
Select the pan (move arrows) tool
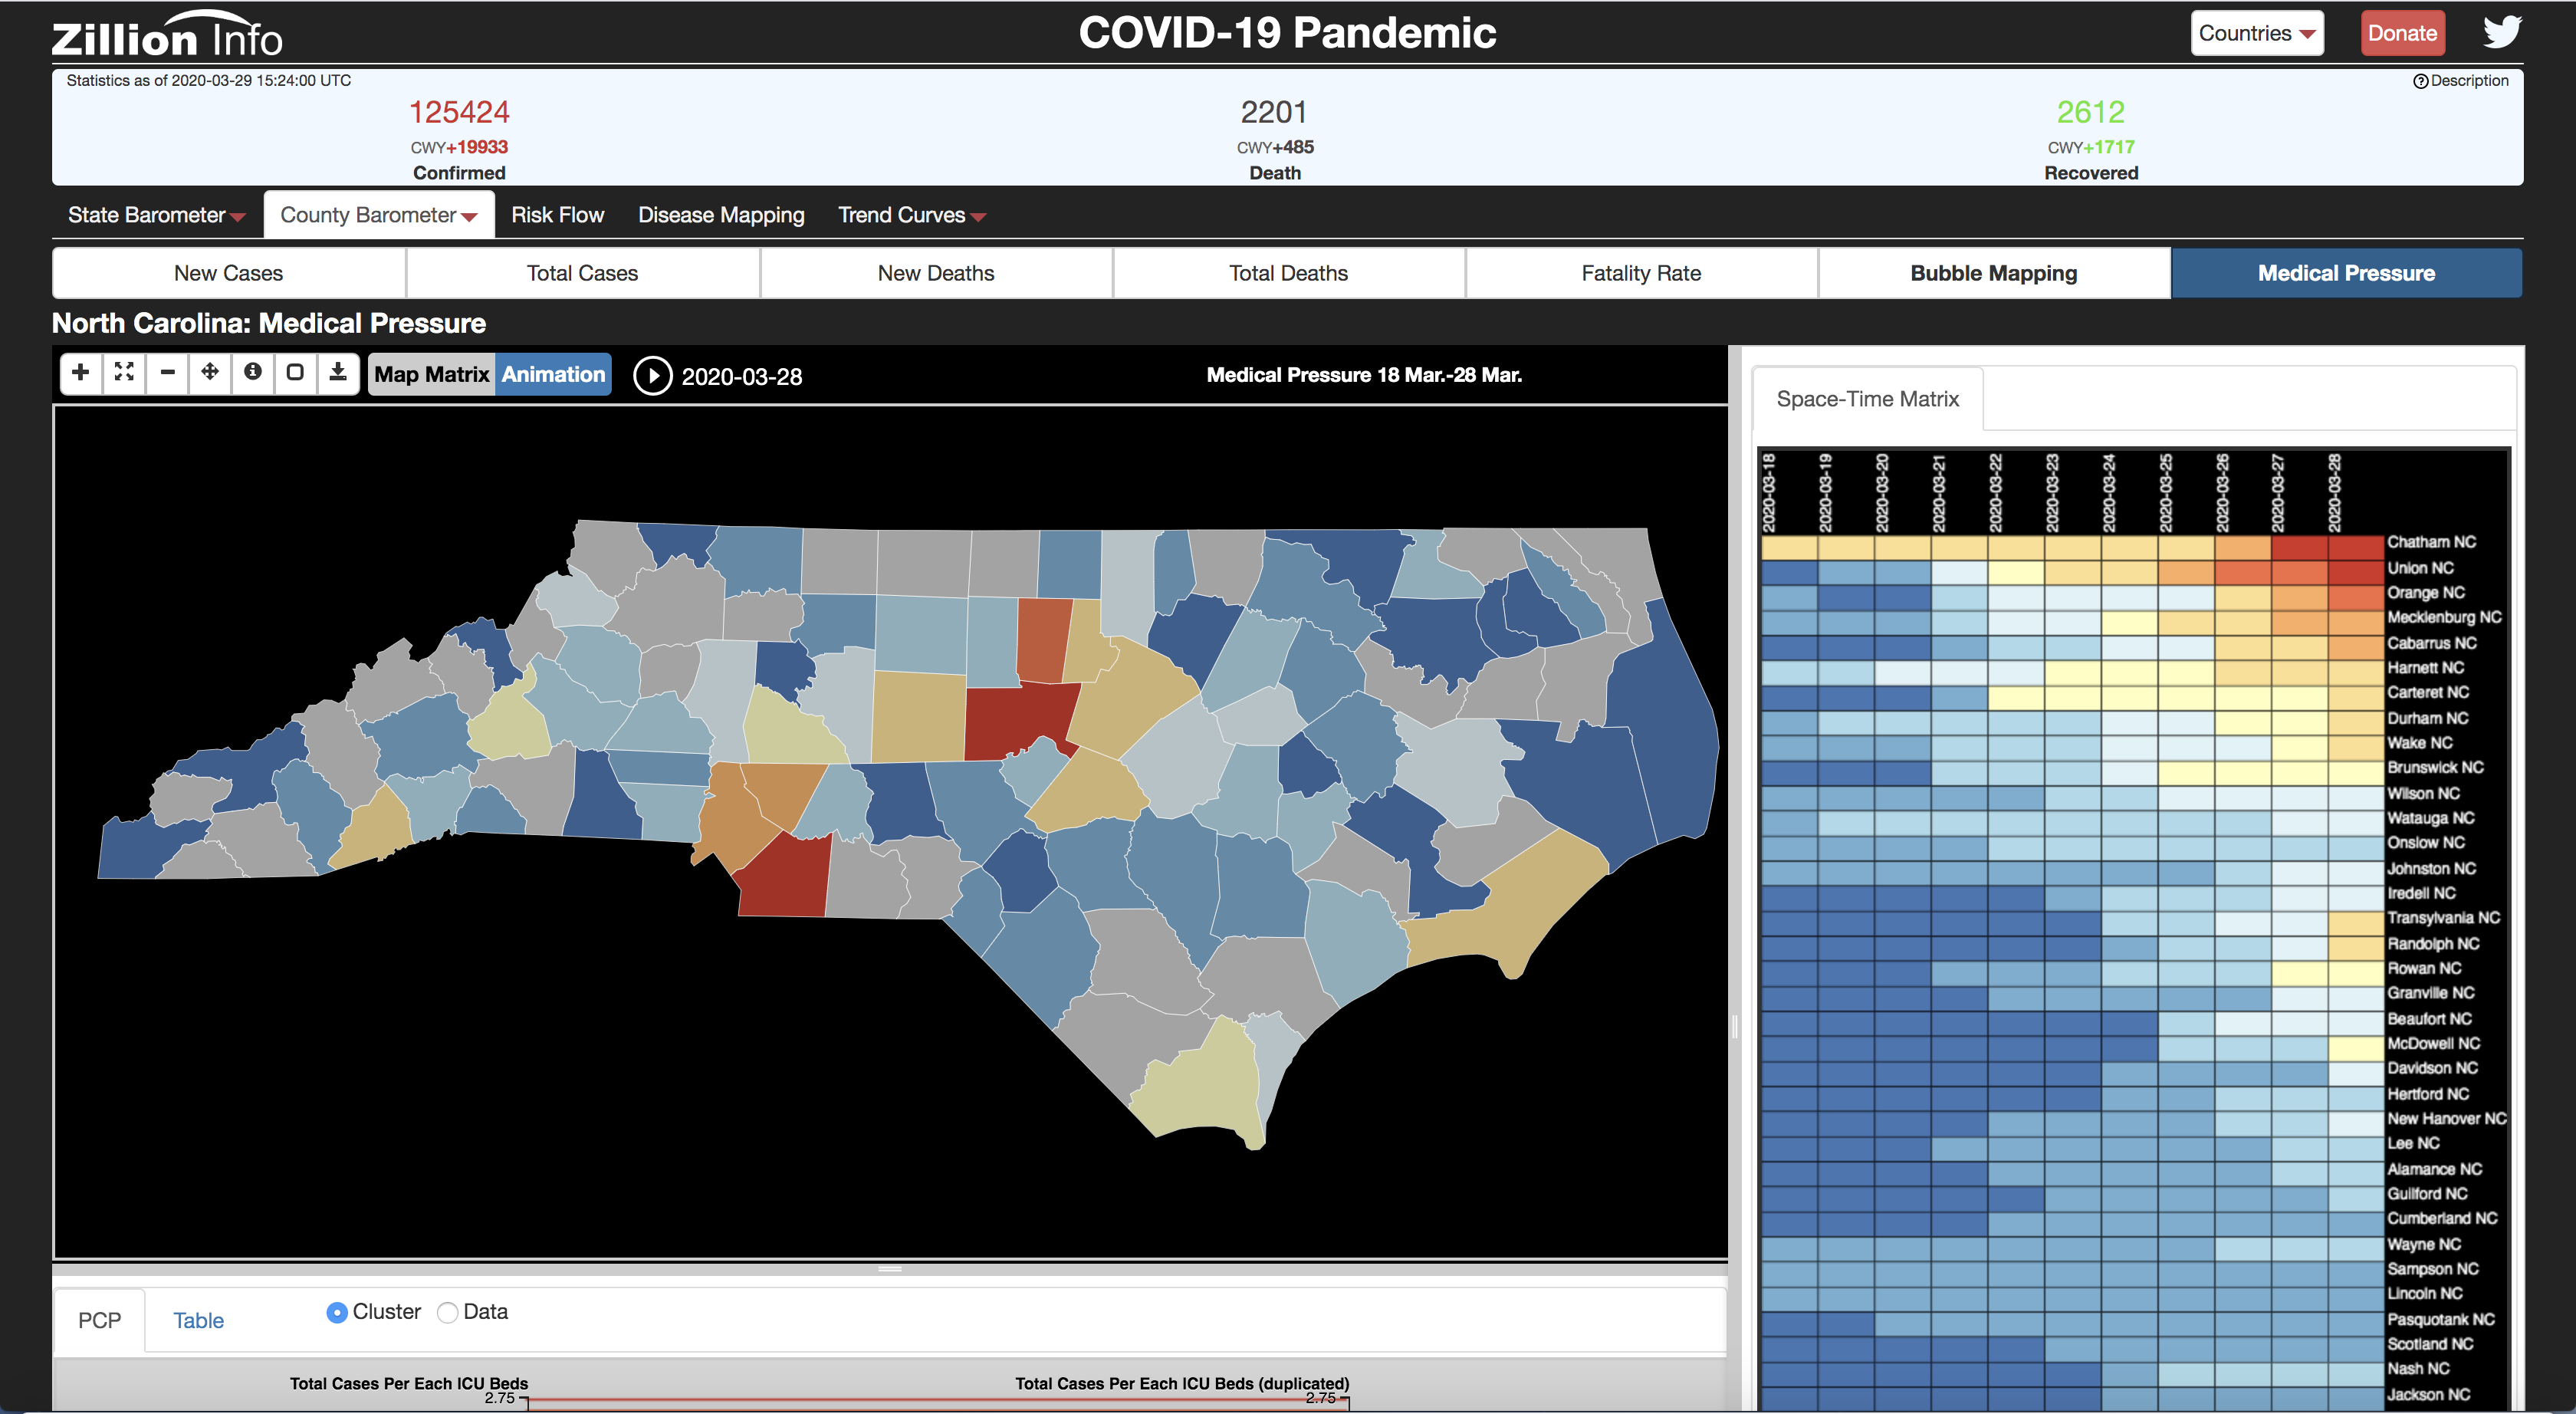(x=210, y=373)
